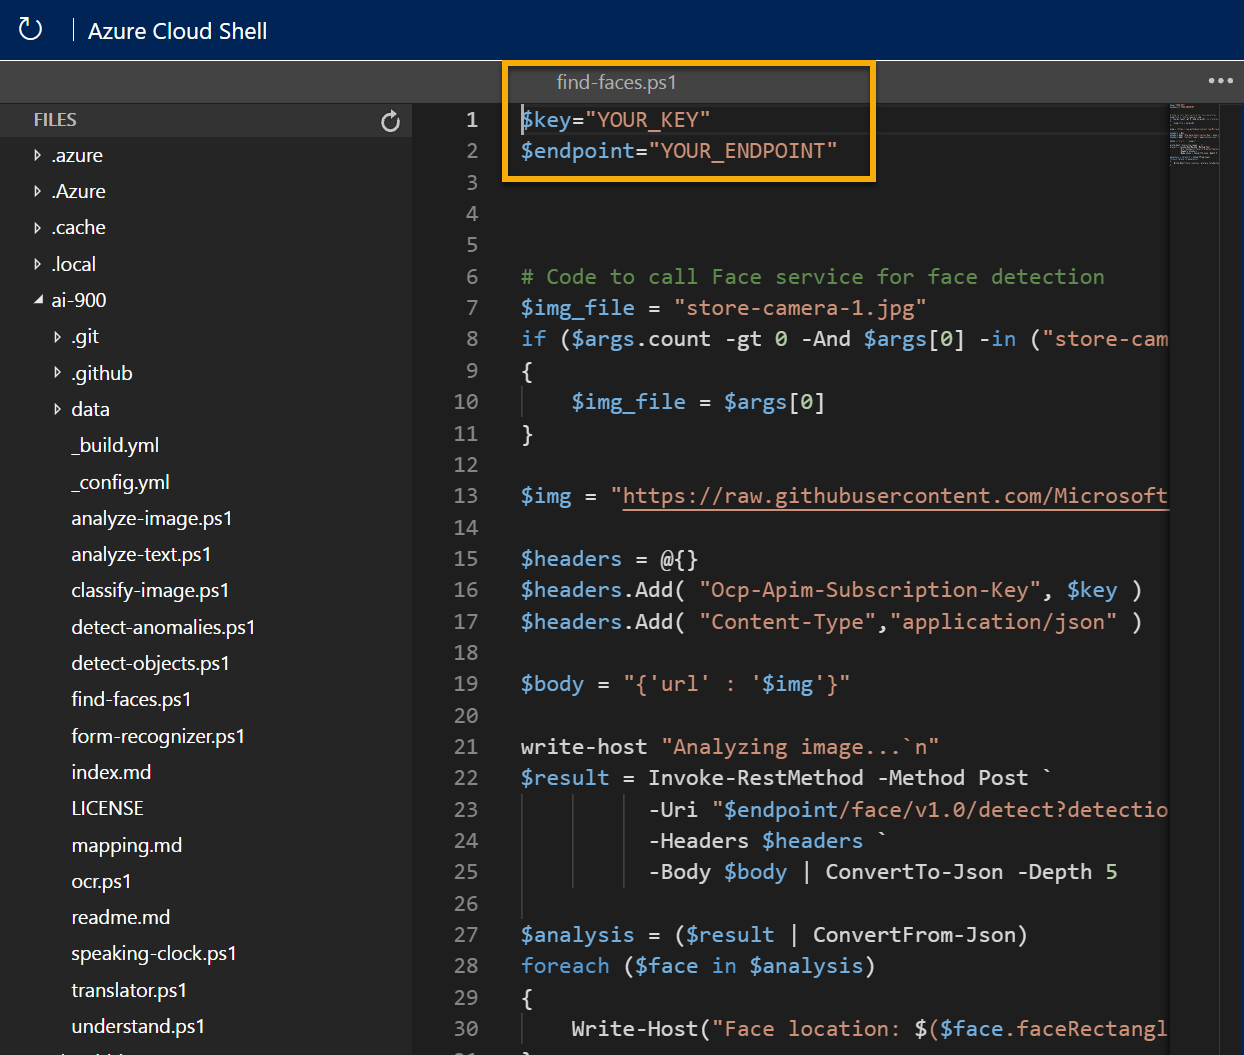Click the $headers = @{} line
1244x1055 pixels.
609,559
